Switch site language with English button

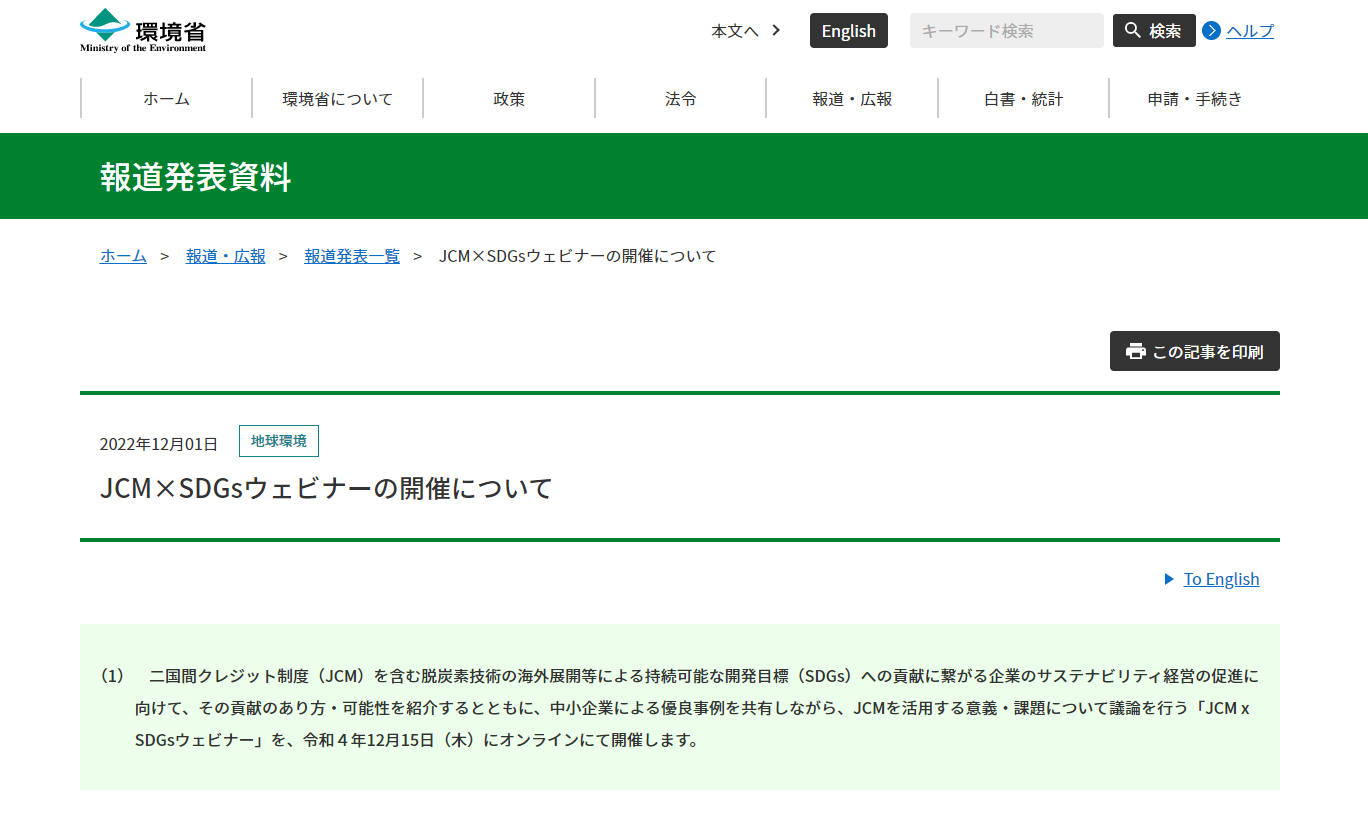(848, 31)
